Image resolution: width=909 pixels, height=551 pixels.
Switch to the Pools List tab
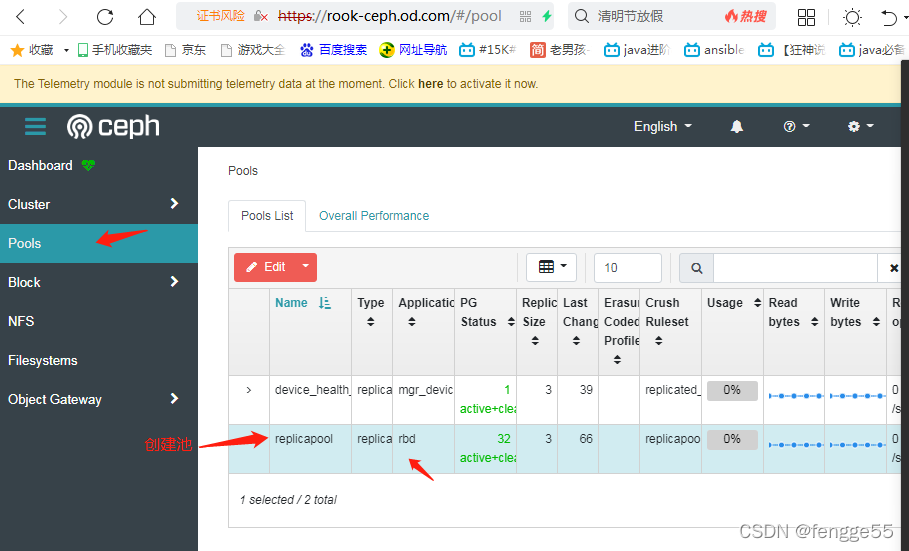coord(267,216)
